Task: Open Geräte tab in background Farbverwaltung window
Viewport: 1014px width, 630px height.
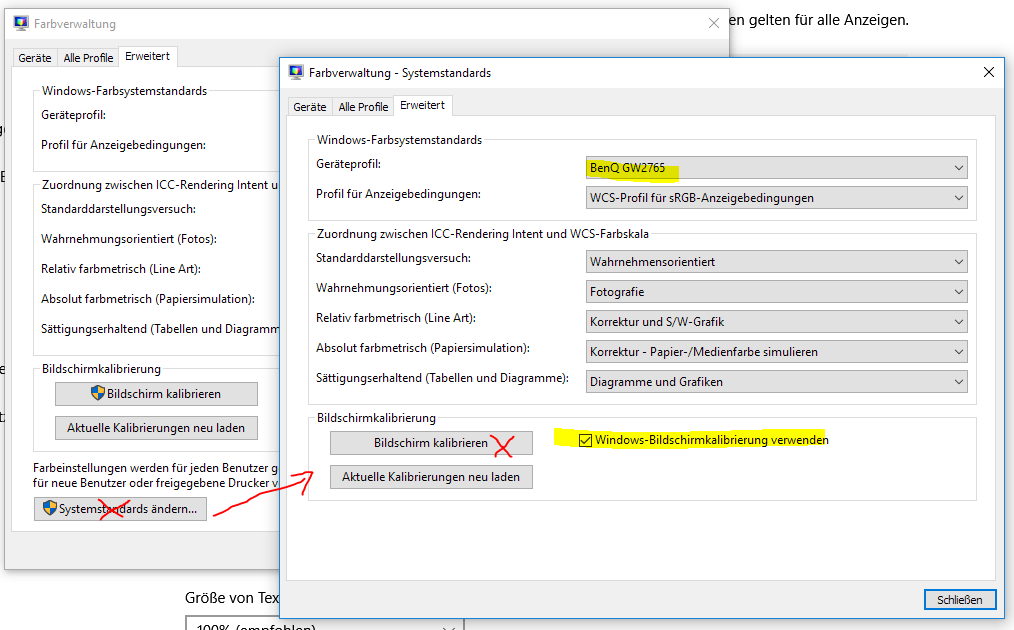Action: 35,58
